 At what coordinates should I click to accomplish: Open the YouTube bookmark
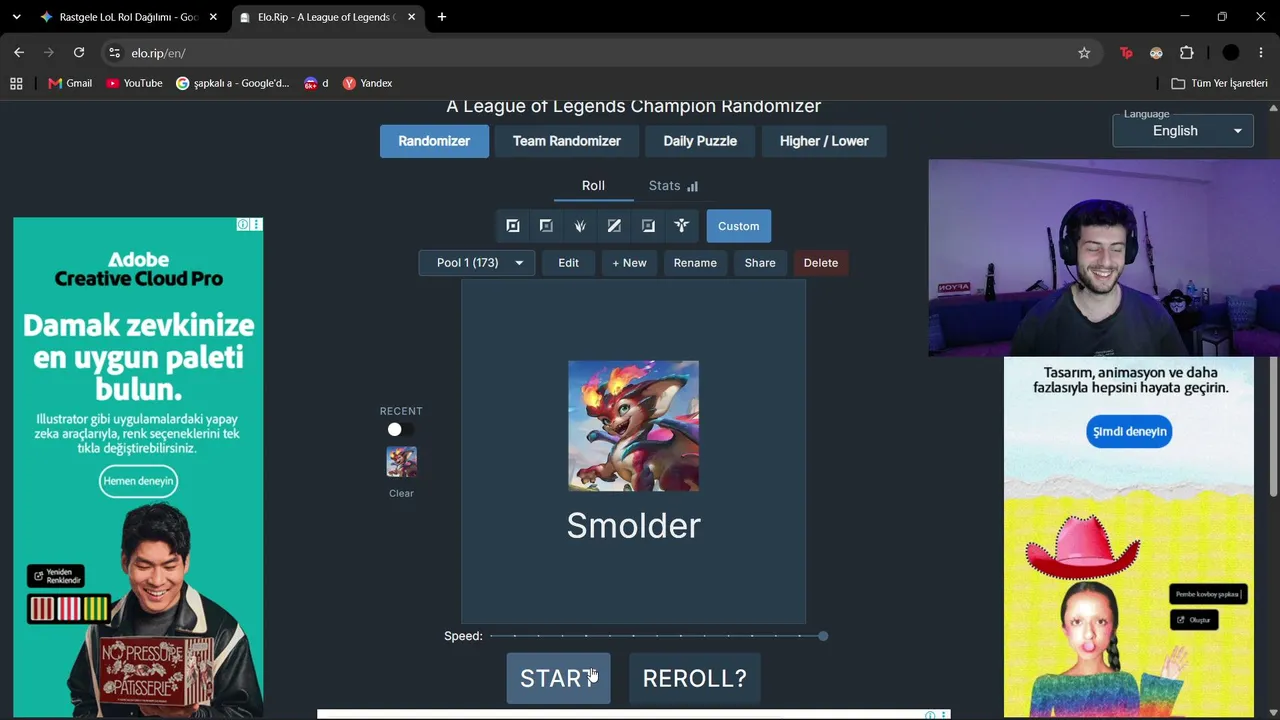pos(134,83)
